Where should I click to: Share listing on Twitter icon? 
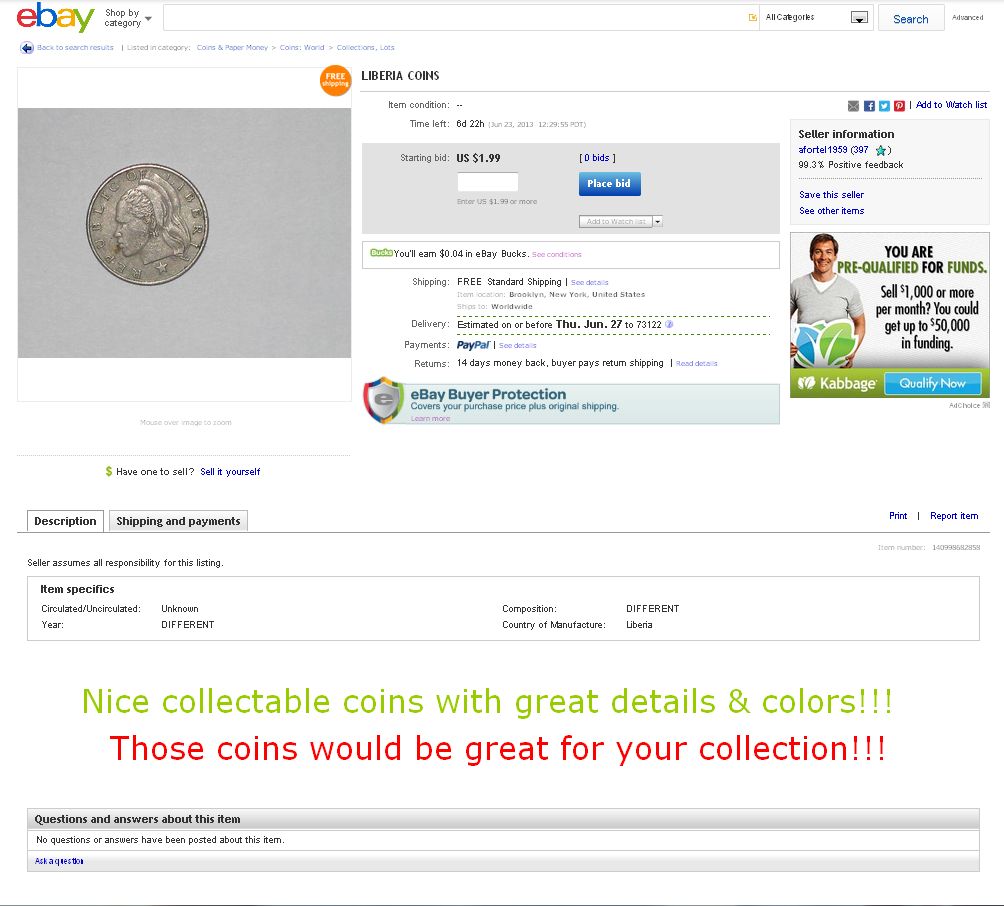[884, 106]
